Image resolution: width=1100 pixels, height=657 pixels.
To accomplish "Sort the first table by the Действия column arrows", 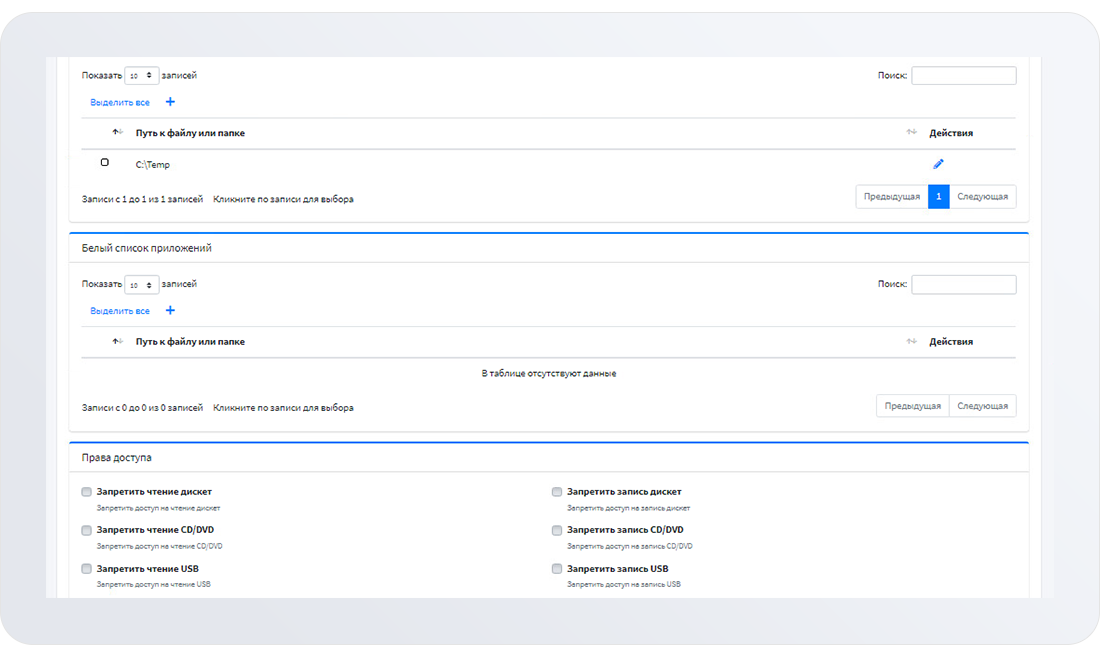I will (x=911, y=133).
